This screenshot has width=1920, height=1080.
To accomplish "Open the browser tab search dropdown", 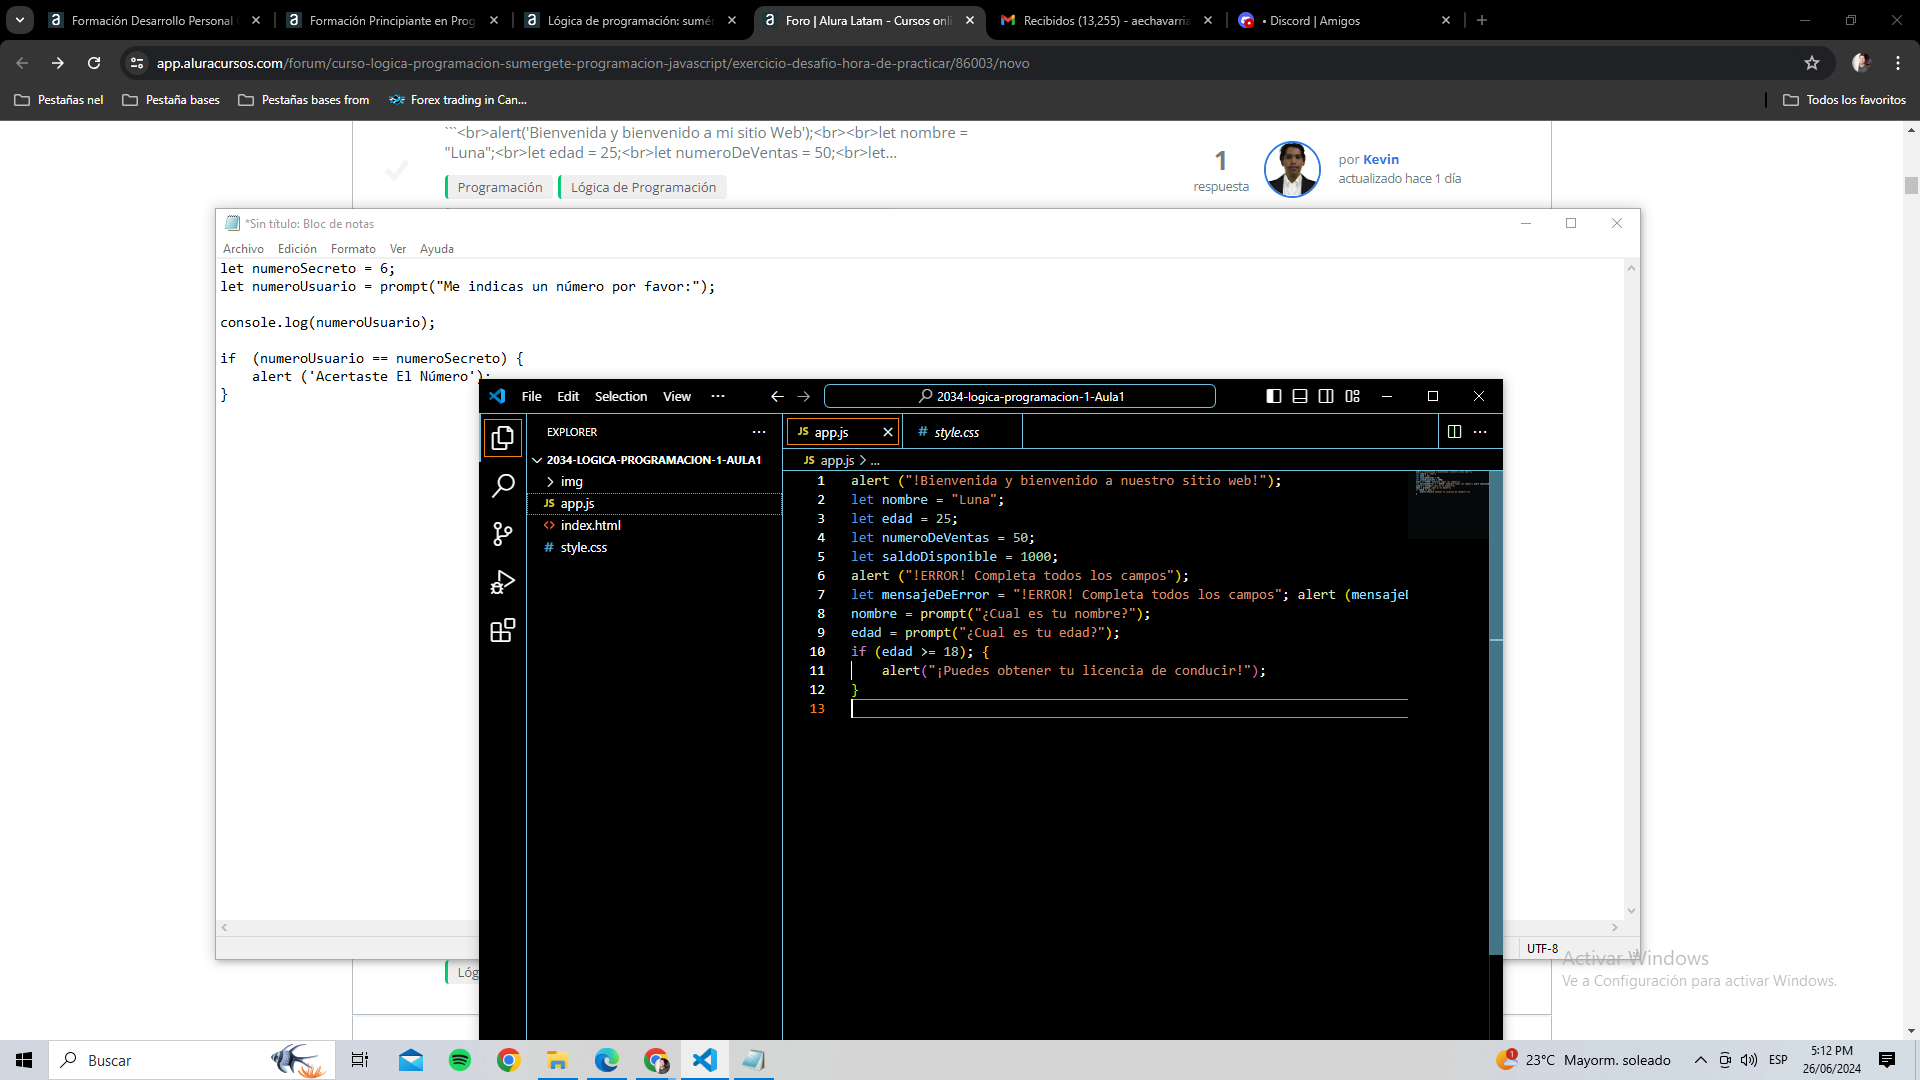I will (19, 20).
